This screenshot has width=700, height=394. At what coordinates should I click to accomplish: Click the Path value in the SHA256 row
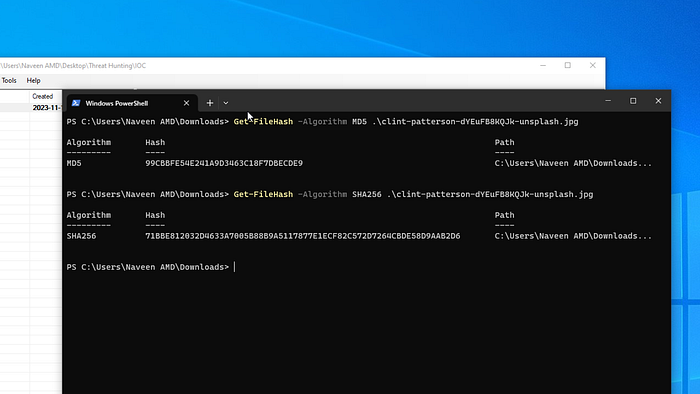point(573,236)
